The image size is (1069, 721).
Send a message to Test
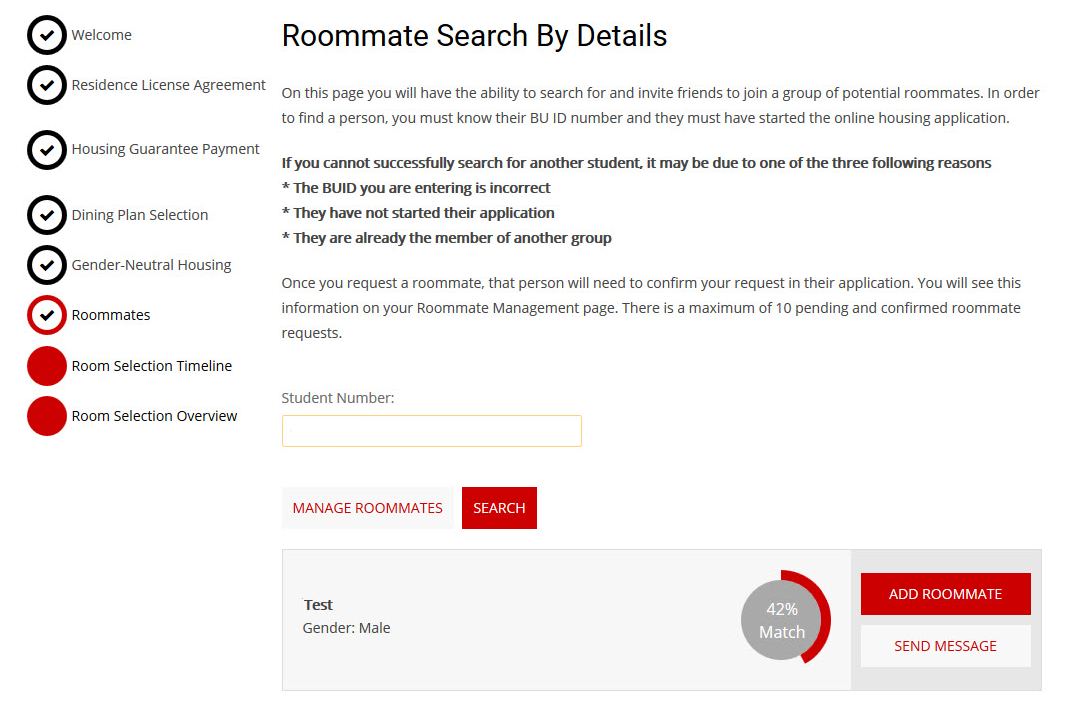click(x=945, y=646)
